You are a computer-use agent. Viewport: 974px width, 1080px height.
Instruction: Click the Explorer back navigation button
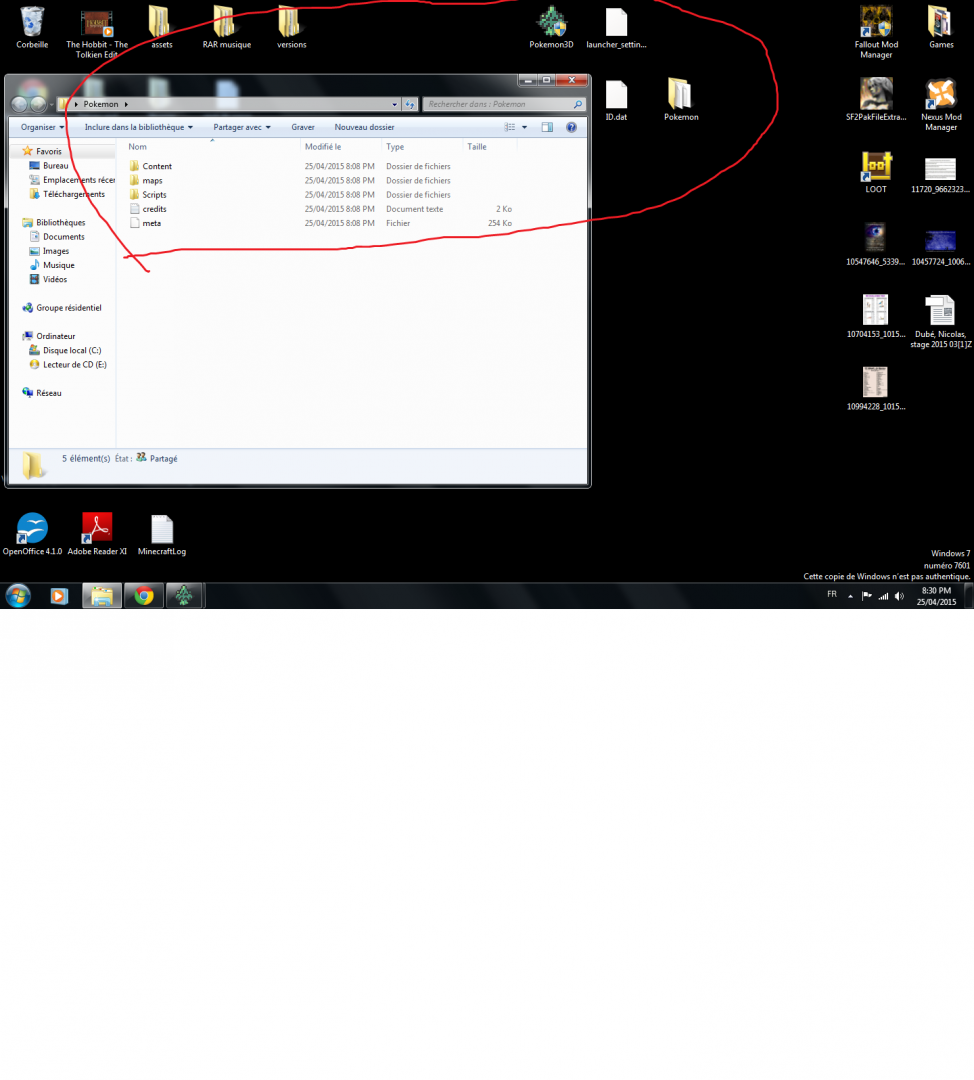[19, 104]
